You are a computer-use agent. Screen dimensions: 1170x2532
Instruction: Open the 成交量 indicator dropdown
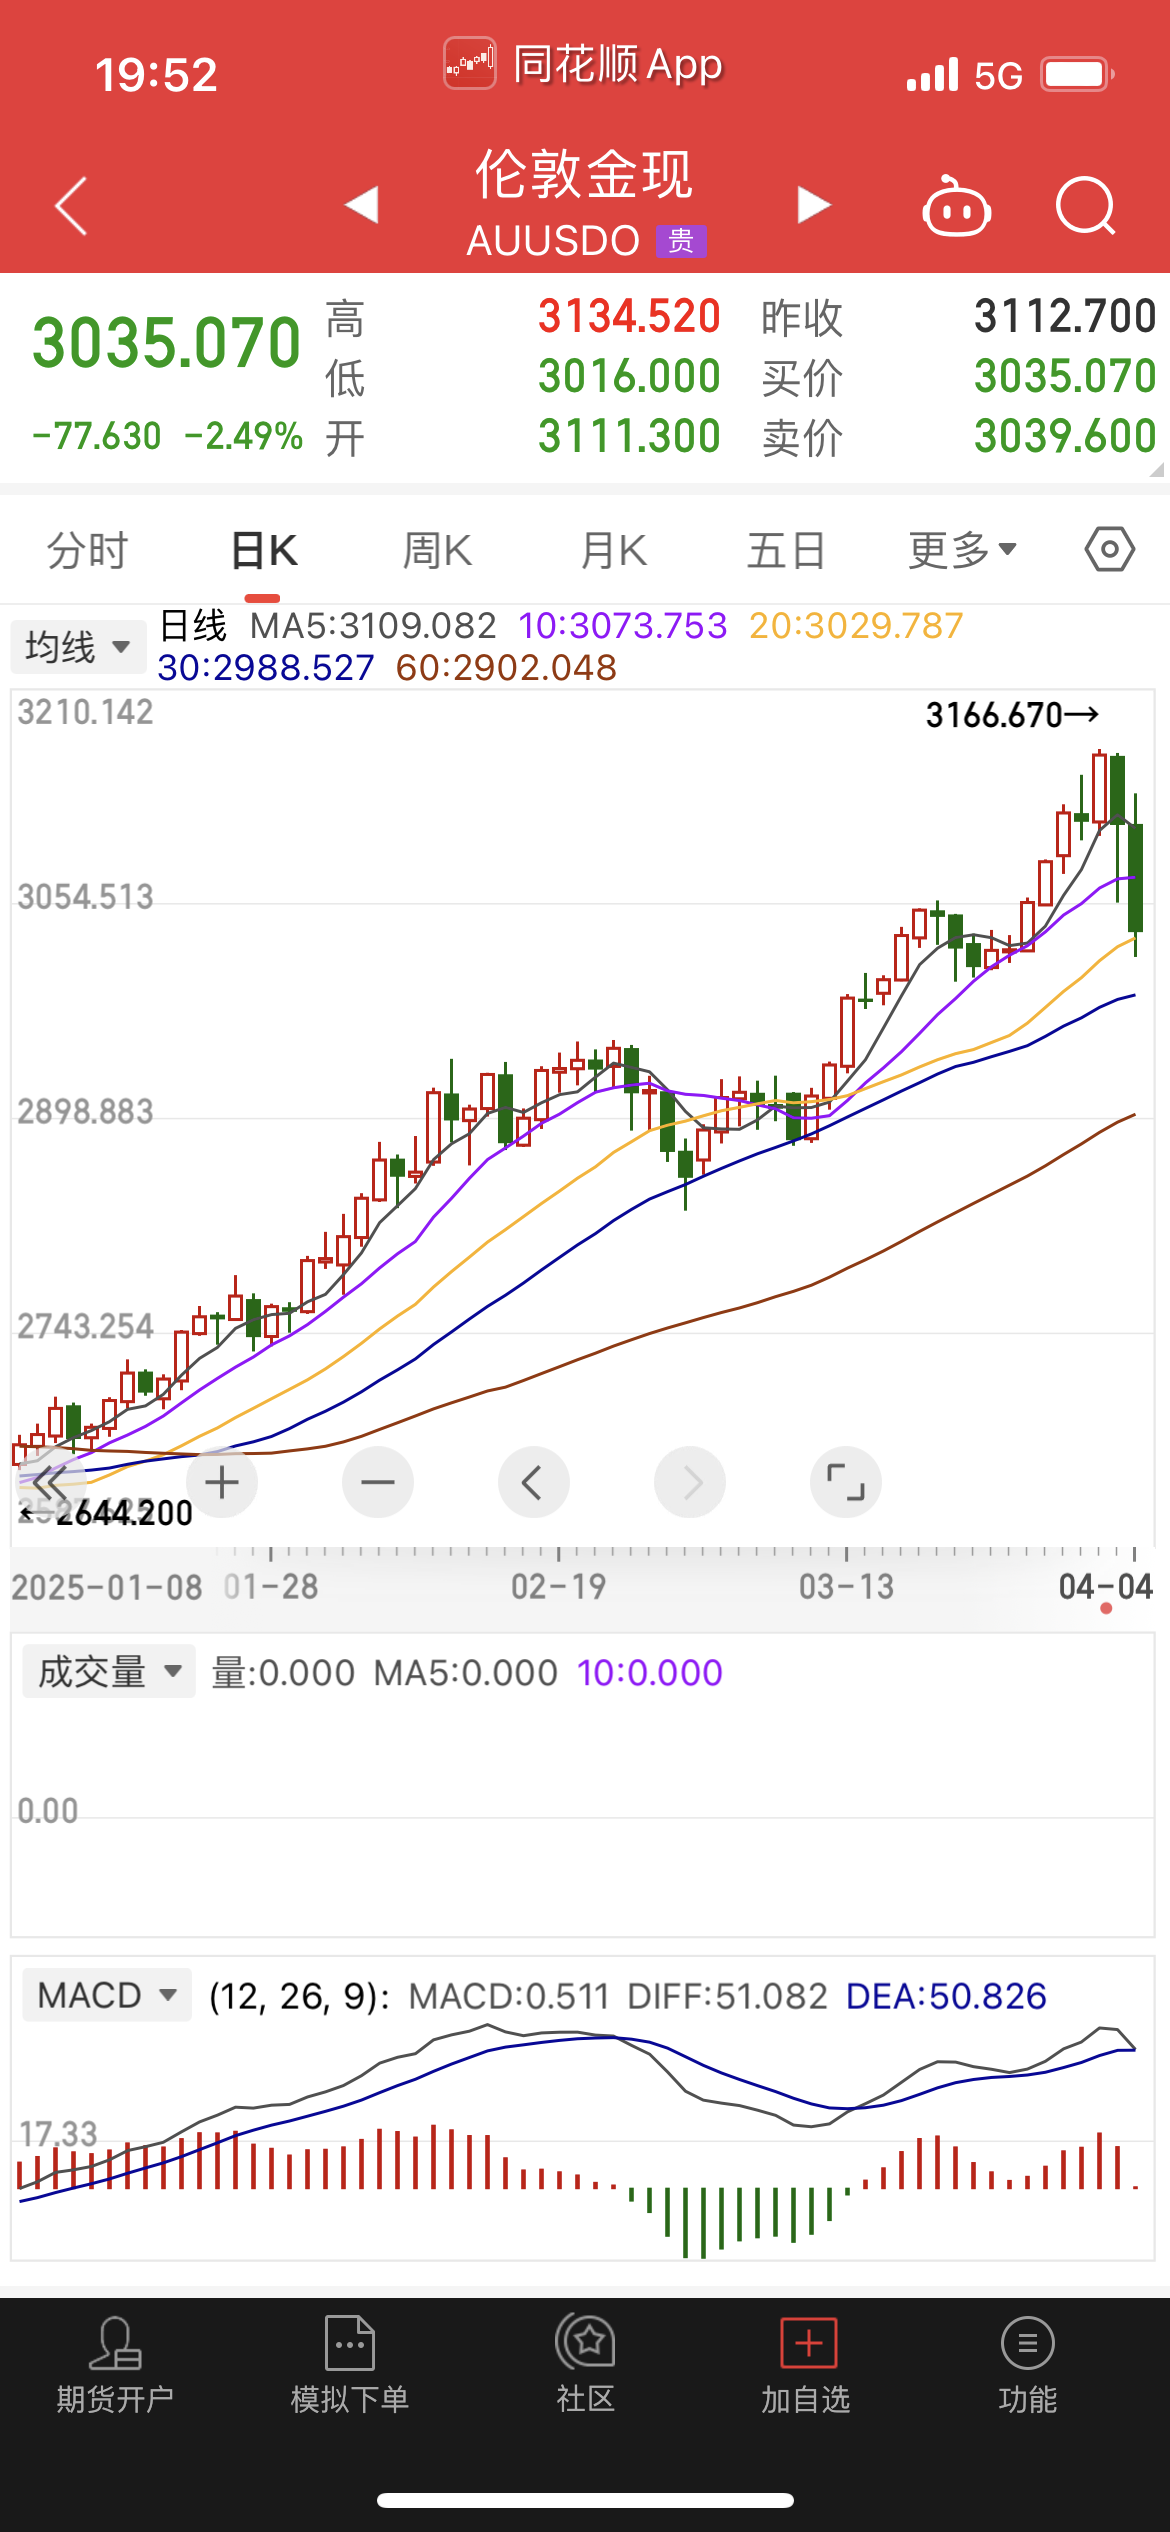pos(108,1672)
